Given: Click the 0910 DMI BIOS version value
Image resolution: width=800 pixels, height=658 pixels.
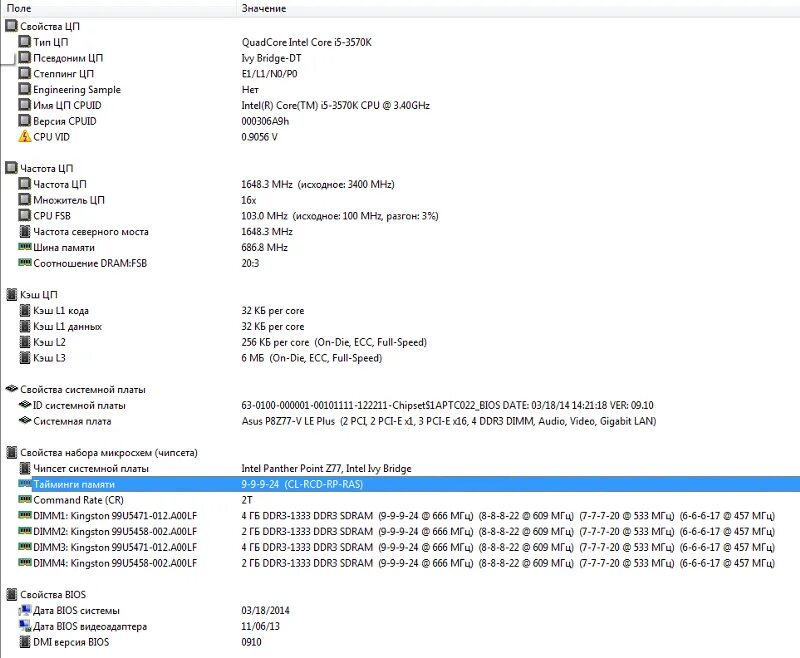Looking at the screenshot, I should point(251,642).
